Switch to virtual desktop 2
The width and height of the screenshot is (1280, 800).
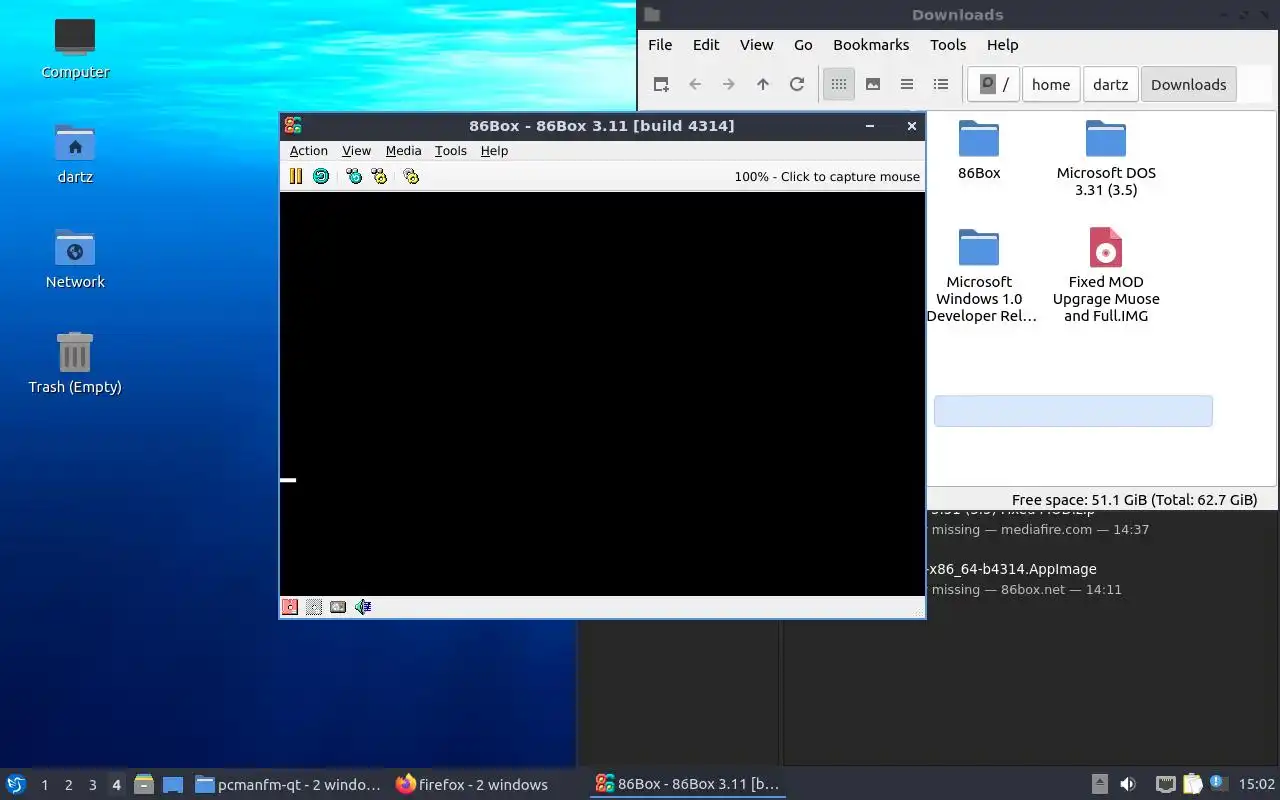point(68,785)
